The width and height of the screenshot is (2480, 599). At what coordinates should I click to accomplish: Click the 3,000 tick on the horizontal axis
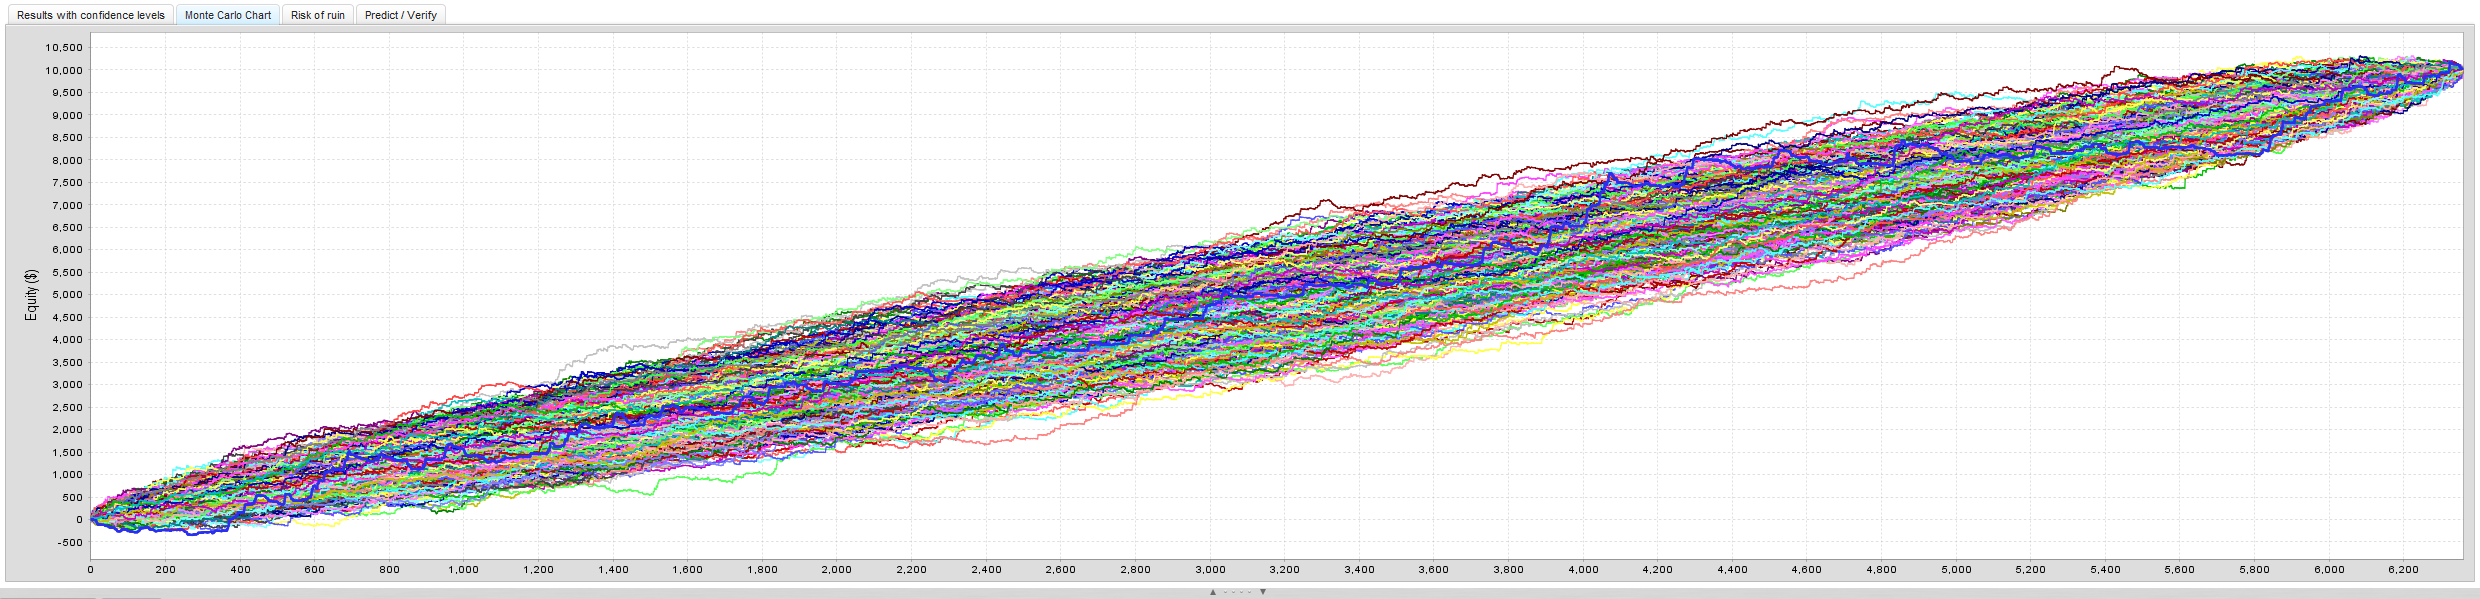1210,570
